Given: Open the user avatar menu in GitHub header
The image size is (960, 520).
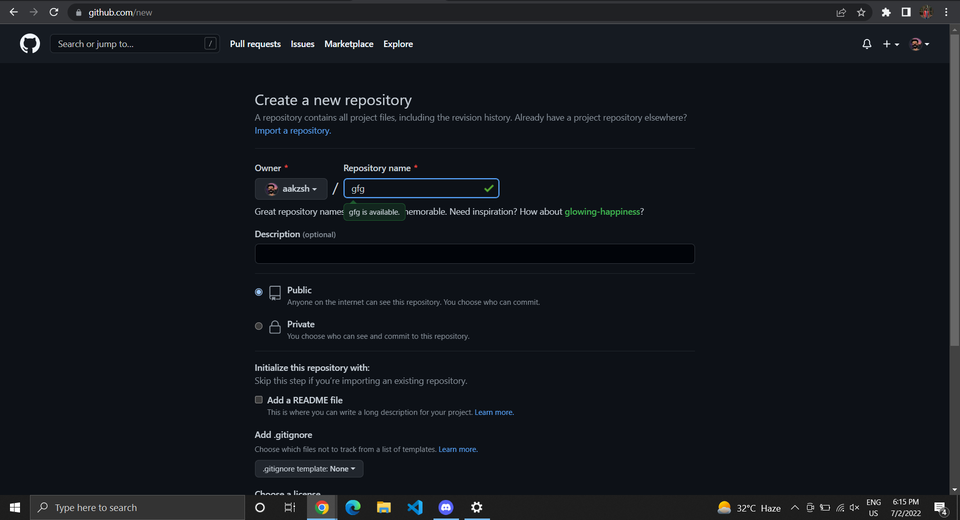Looking at the screenshot, I should tap(919, 44).
